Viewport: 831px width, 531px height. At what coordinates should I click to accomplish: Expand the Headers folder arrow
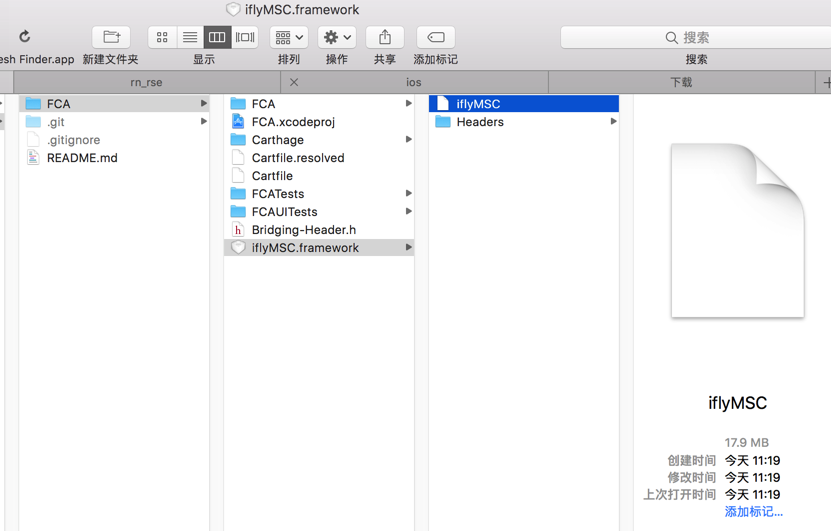coord(613,121)
